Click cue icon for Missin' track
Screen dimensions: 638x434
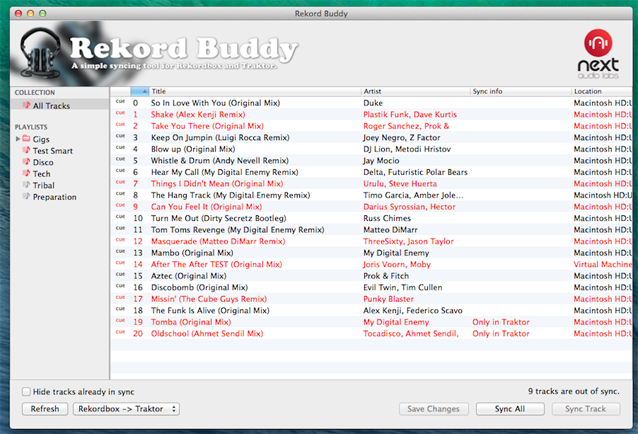(x=120, y=297)
